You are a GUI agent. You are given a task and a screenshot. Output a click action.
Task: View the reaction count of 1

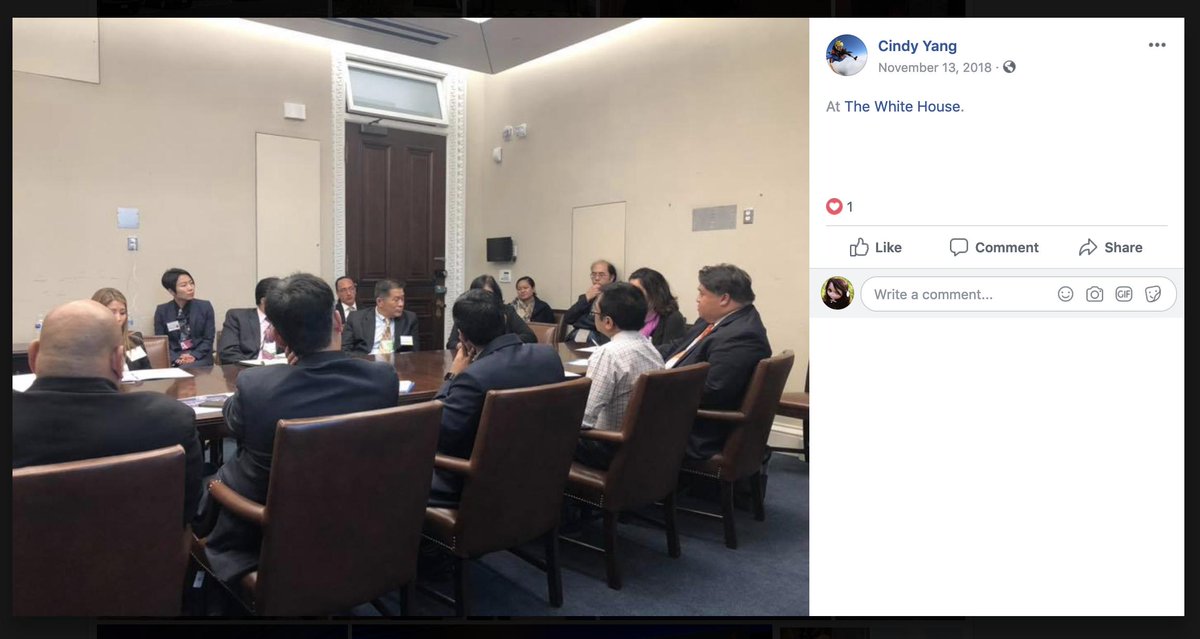[x=850, y=207]
